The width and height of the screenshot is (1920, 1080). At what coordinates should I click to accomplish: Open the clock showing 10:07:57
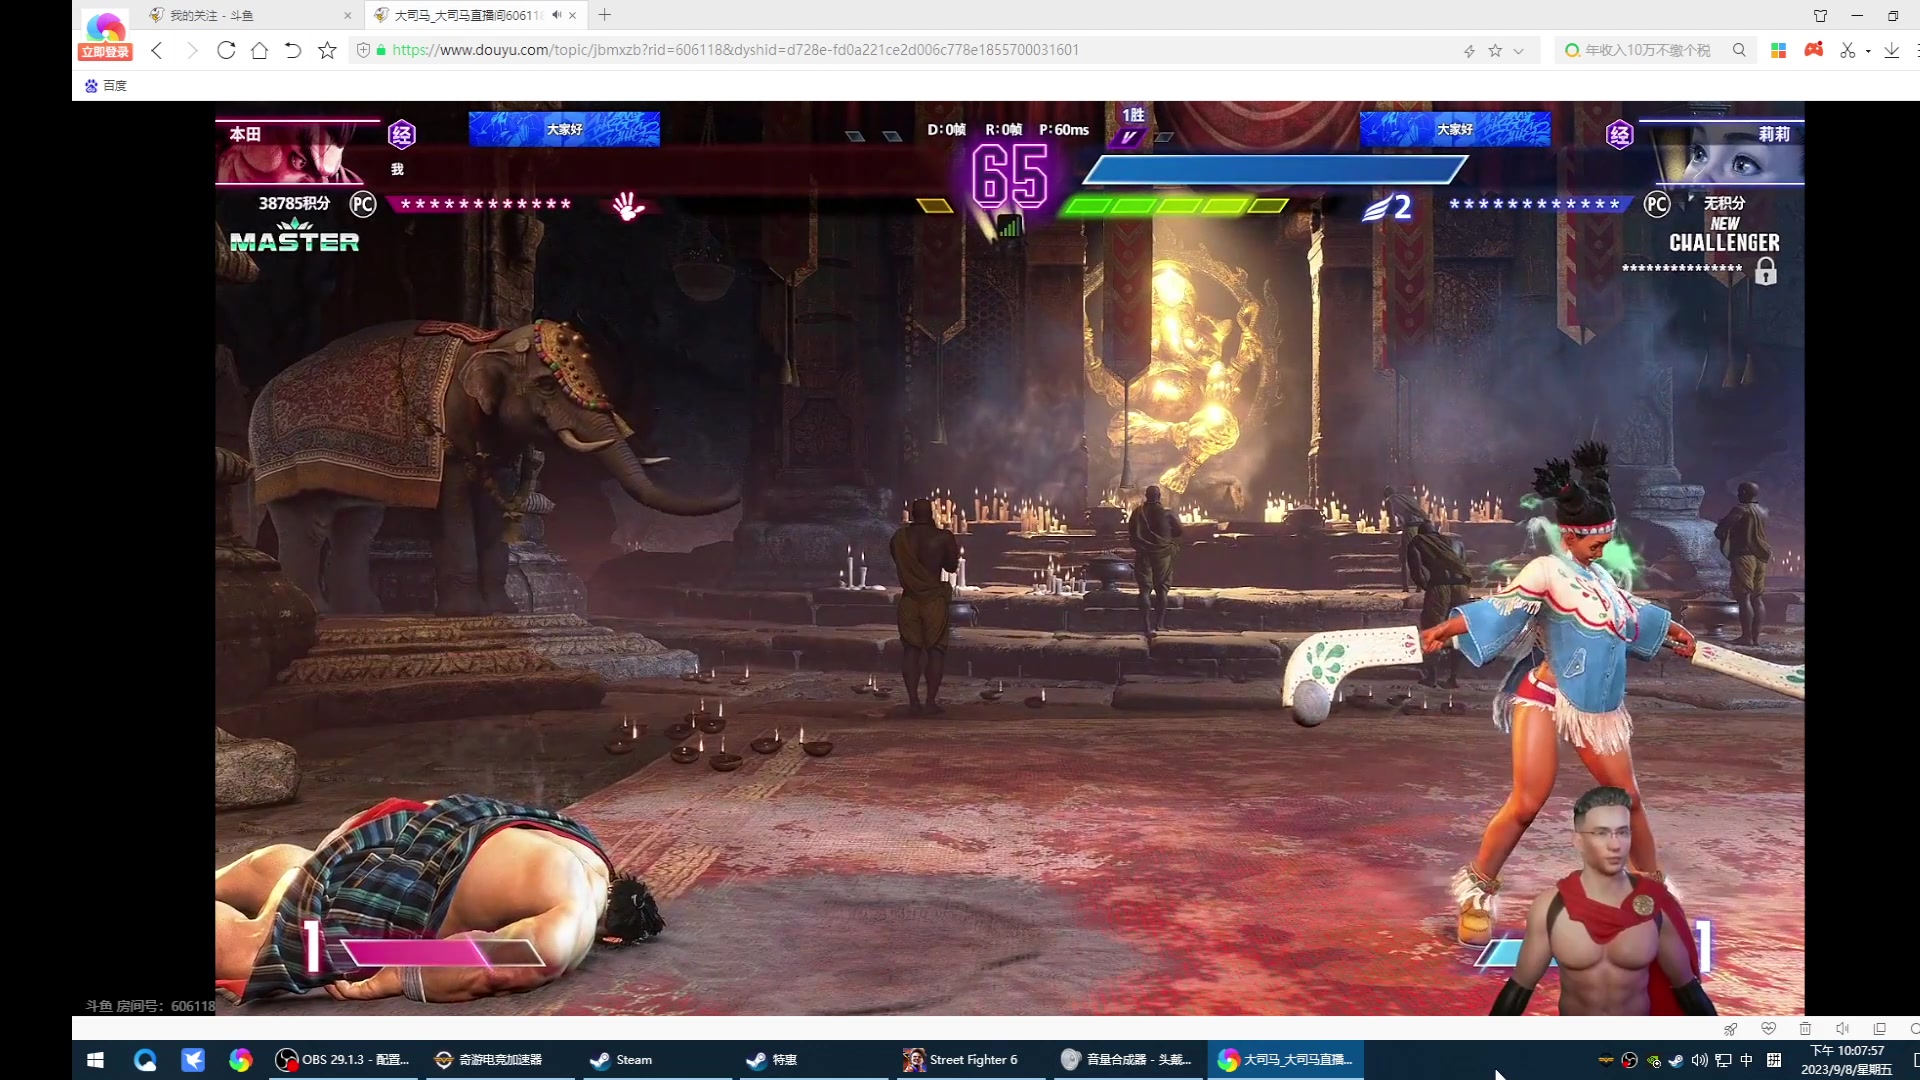[x=1847, y=1060]
